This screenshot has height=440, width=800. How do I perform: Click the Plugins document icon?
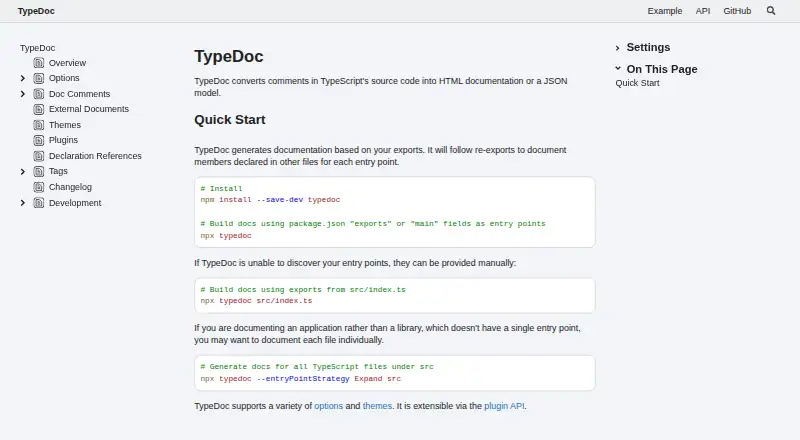pyautogui.click(x=39, y=140)
